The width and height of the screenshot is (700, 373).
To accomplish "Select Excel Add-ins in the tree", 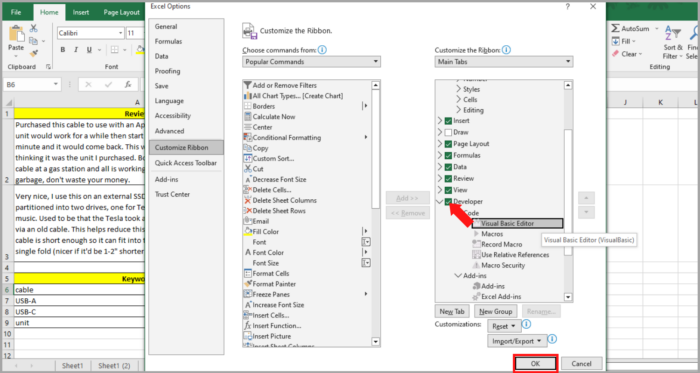I will click(x=496, y=297).
